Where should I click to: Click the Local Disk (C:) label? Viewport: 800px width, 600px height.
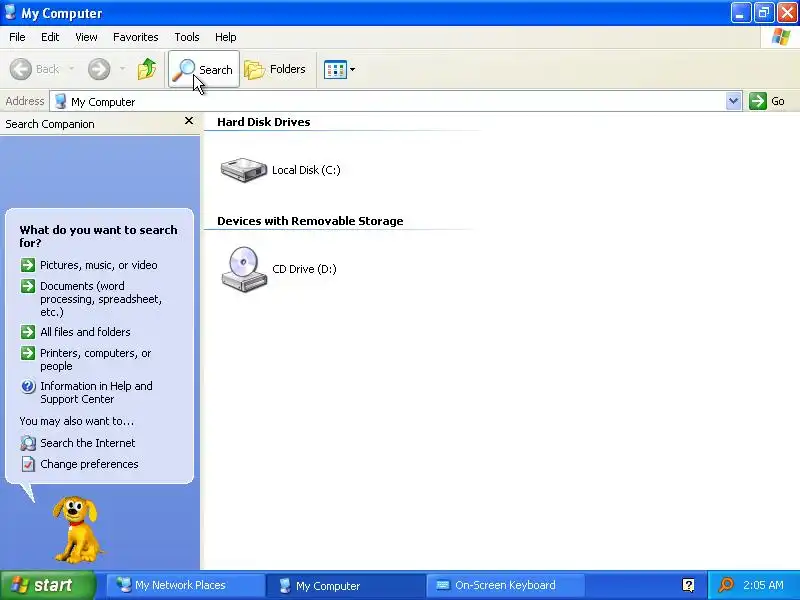click(x=306, y=170)
